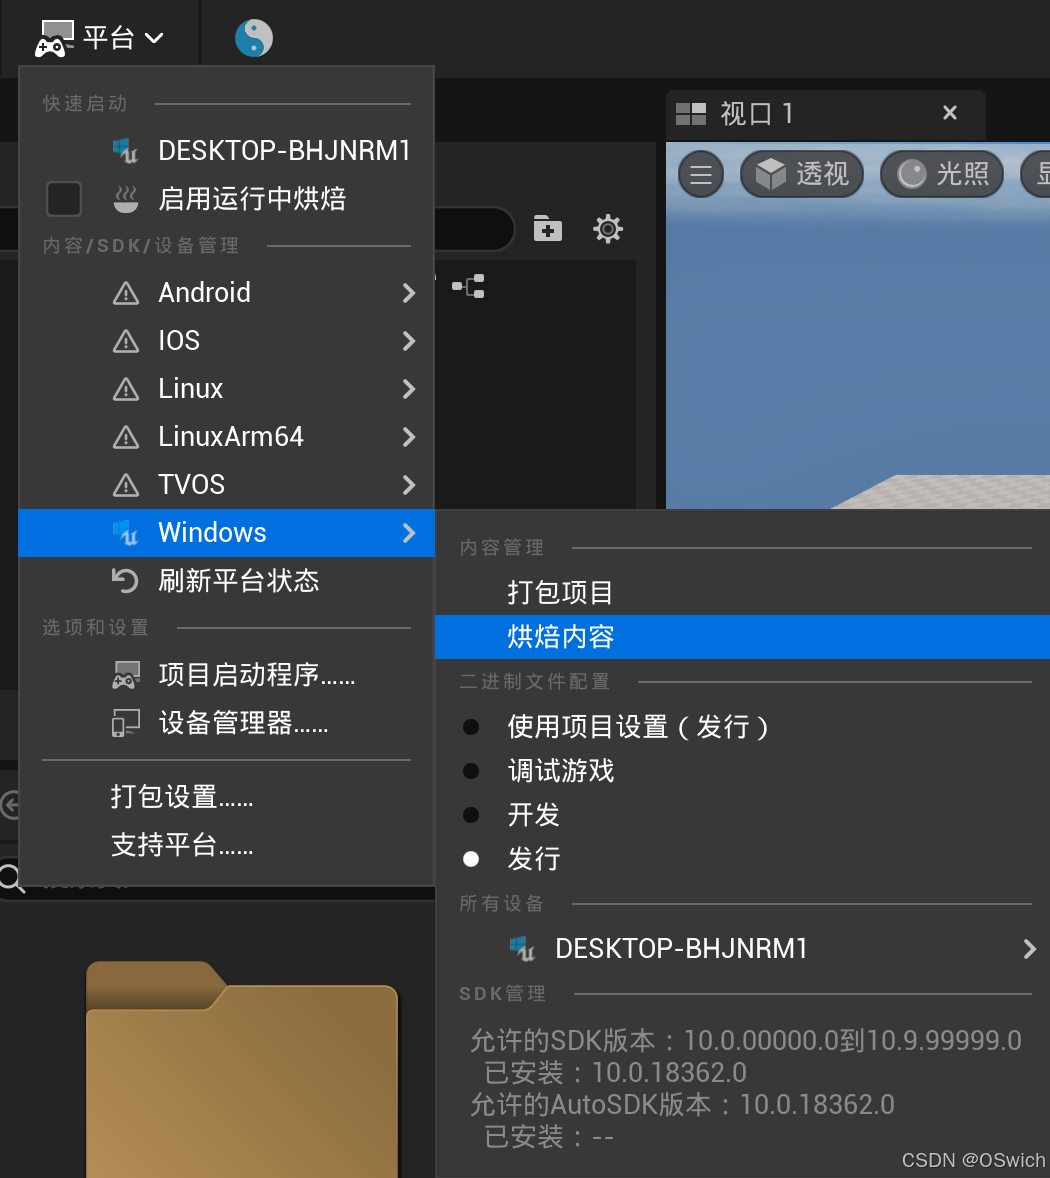Select 使用项目设置（发行） radio option
Screen dimensions: 1050x1178
[x=742, y=726]
